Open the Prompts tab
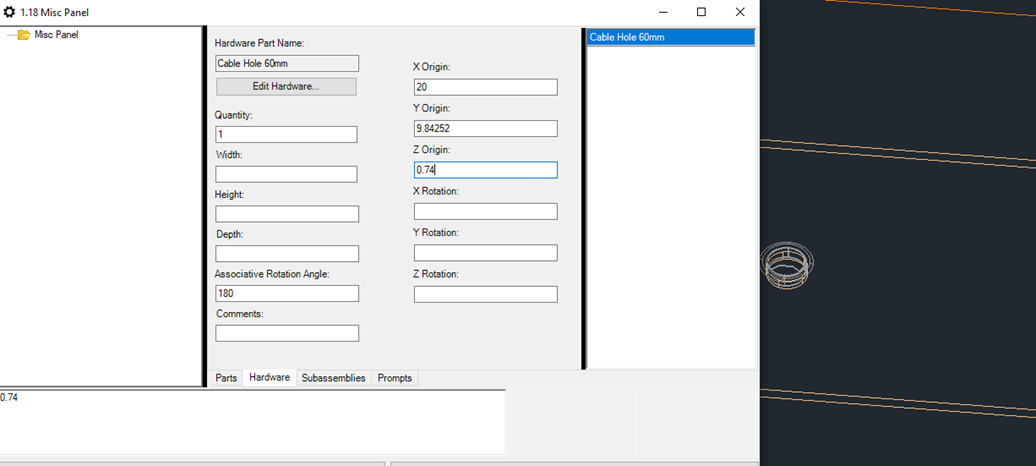 tap(394, 378)
